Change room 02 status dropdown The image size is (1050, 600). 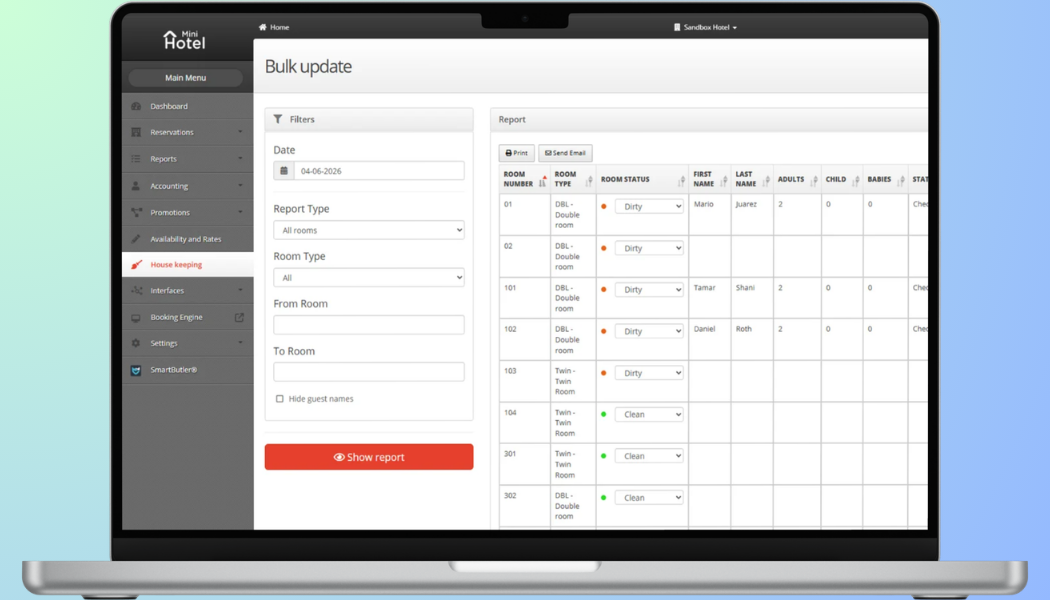(649, 248)
